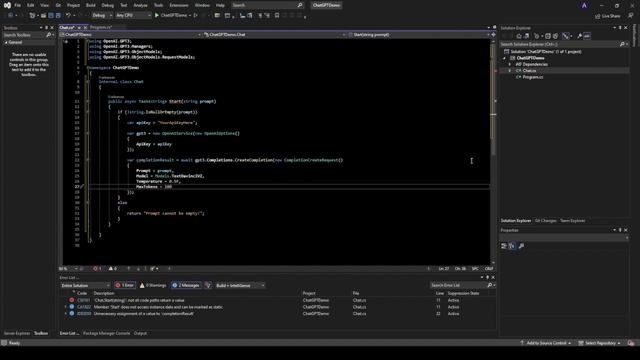Open the Debug configuration dropdown
The width and height of the screenshot is (640, 360).
coord(102,15)
